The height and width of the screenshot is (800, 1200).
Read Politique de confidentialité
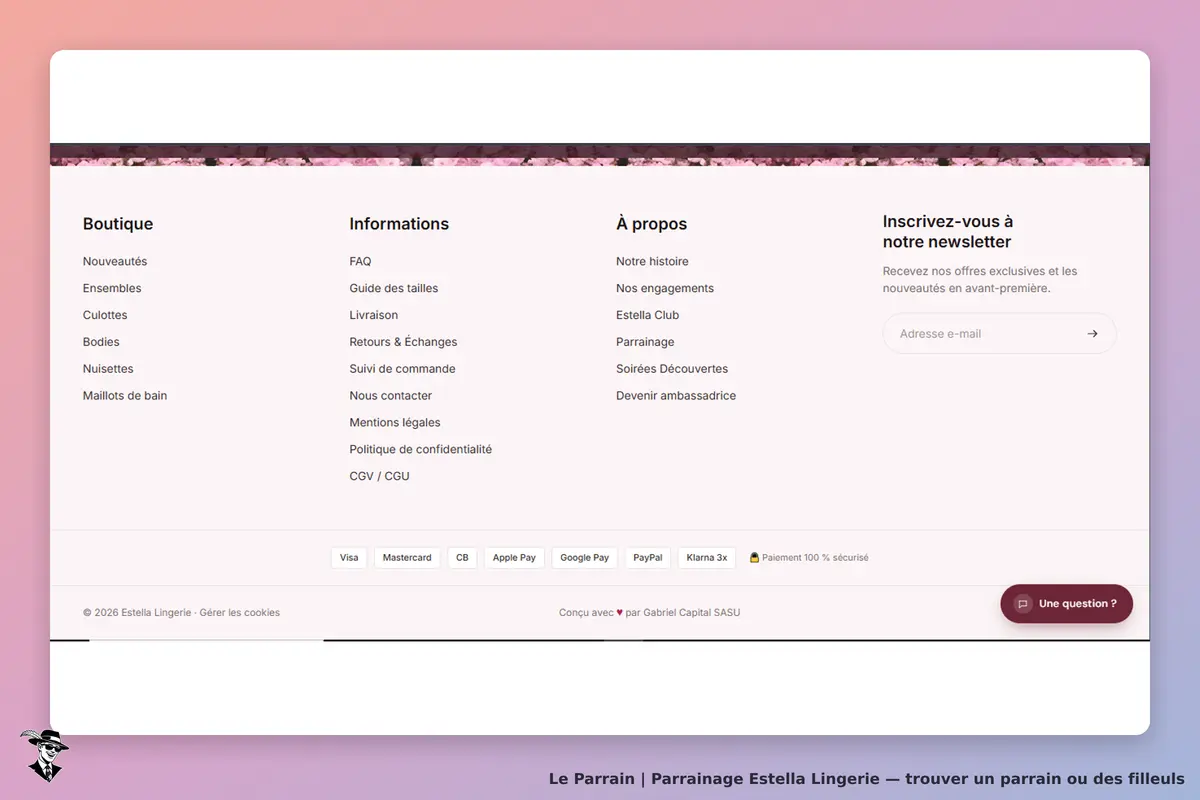tap(421, 450)
